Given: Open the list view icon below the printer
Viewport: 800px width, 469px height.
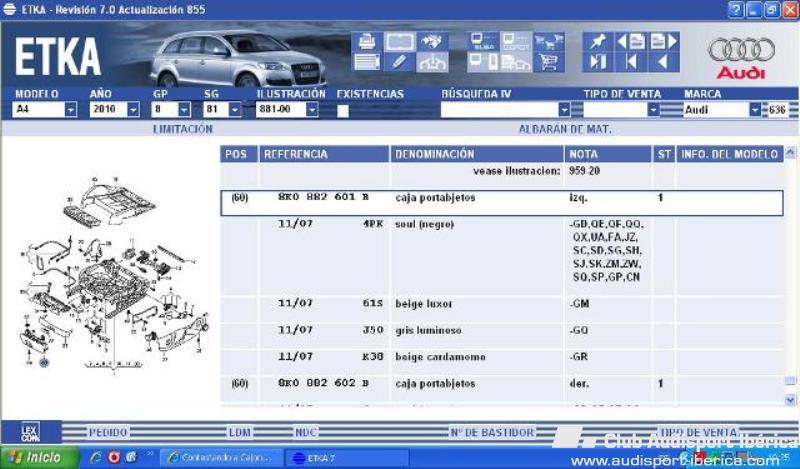Looking at the screenshot, I should 367,62.
